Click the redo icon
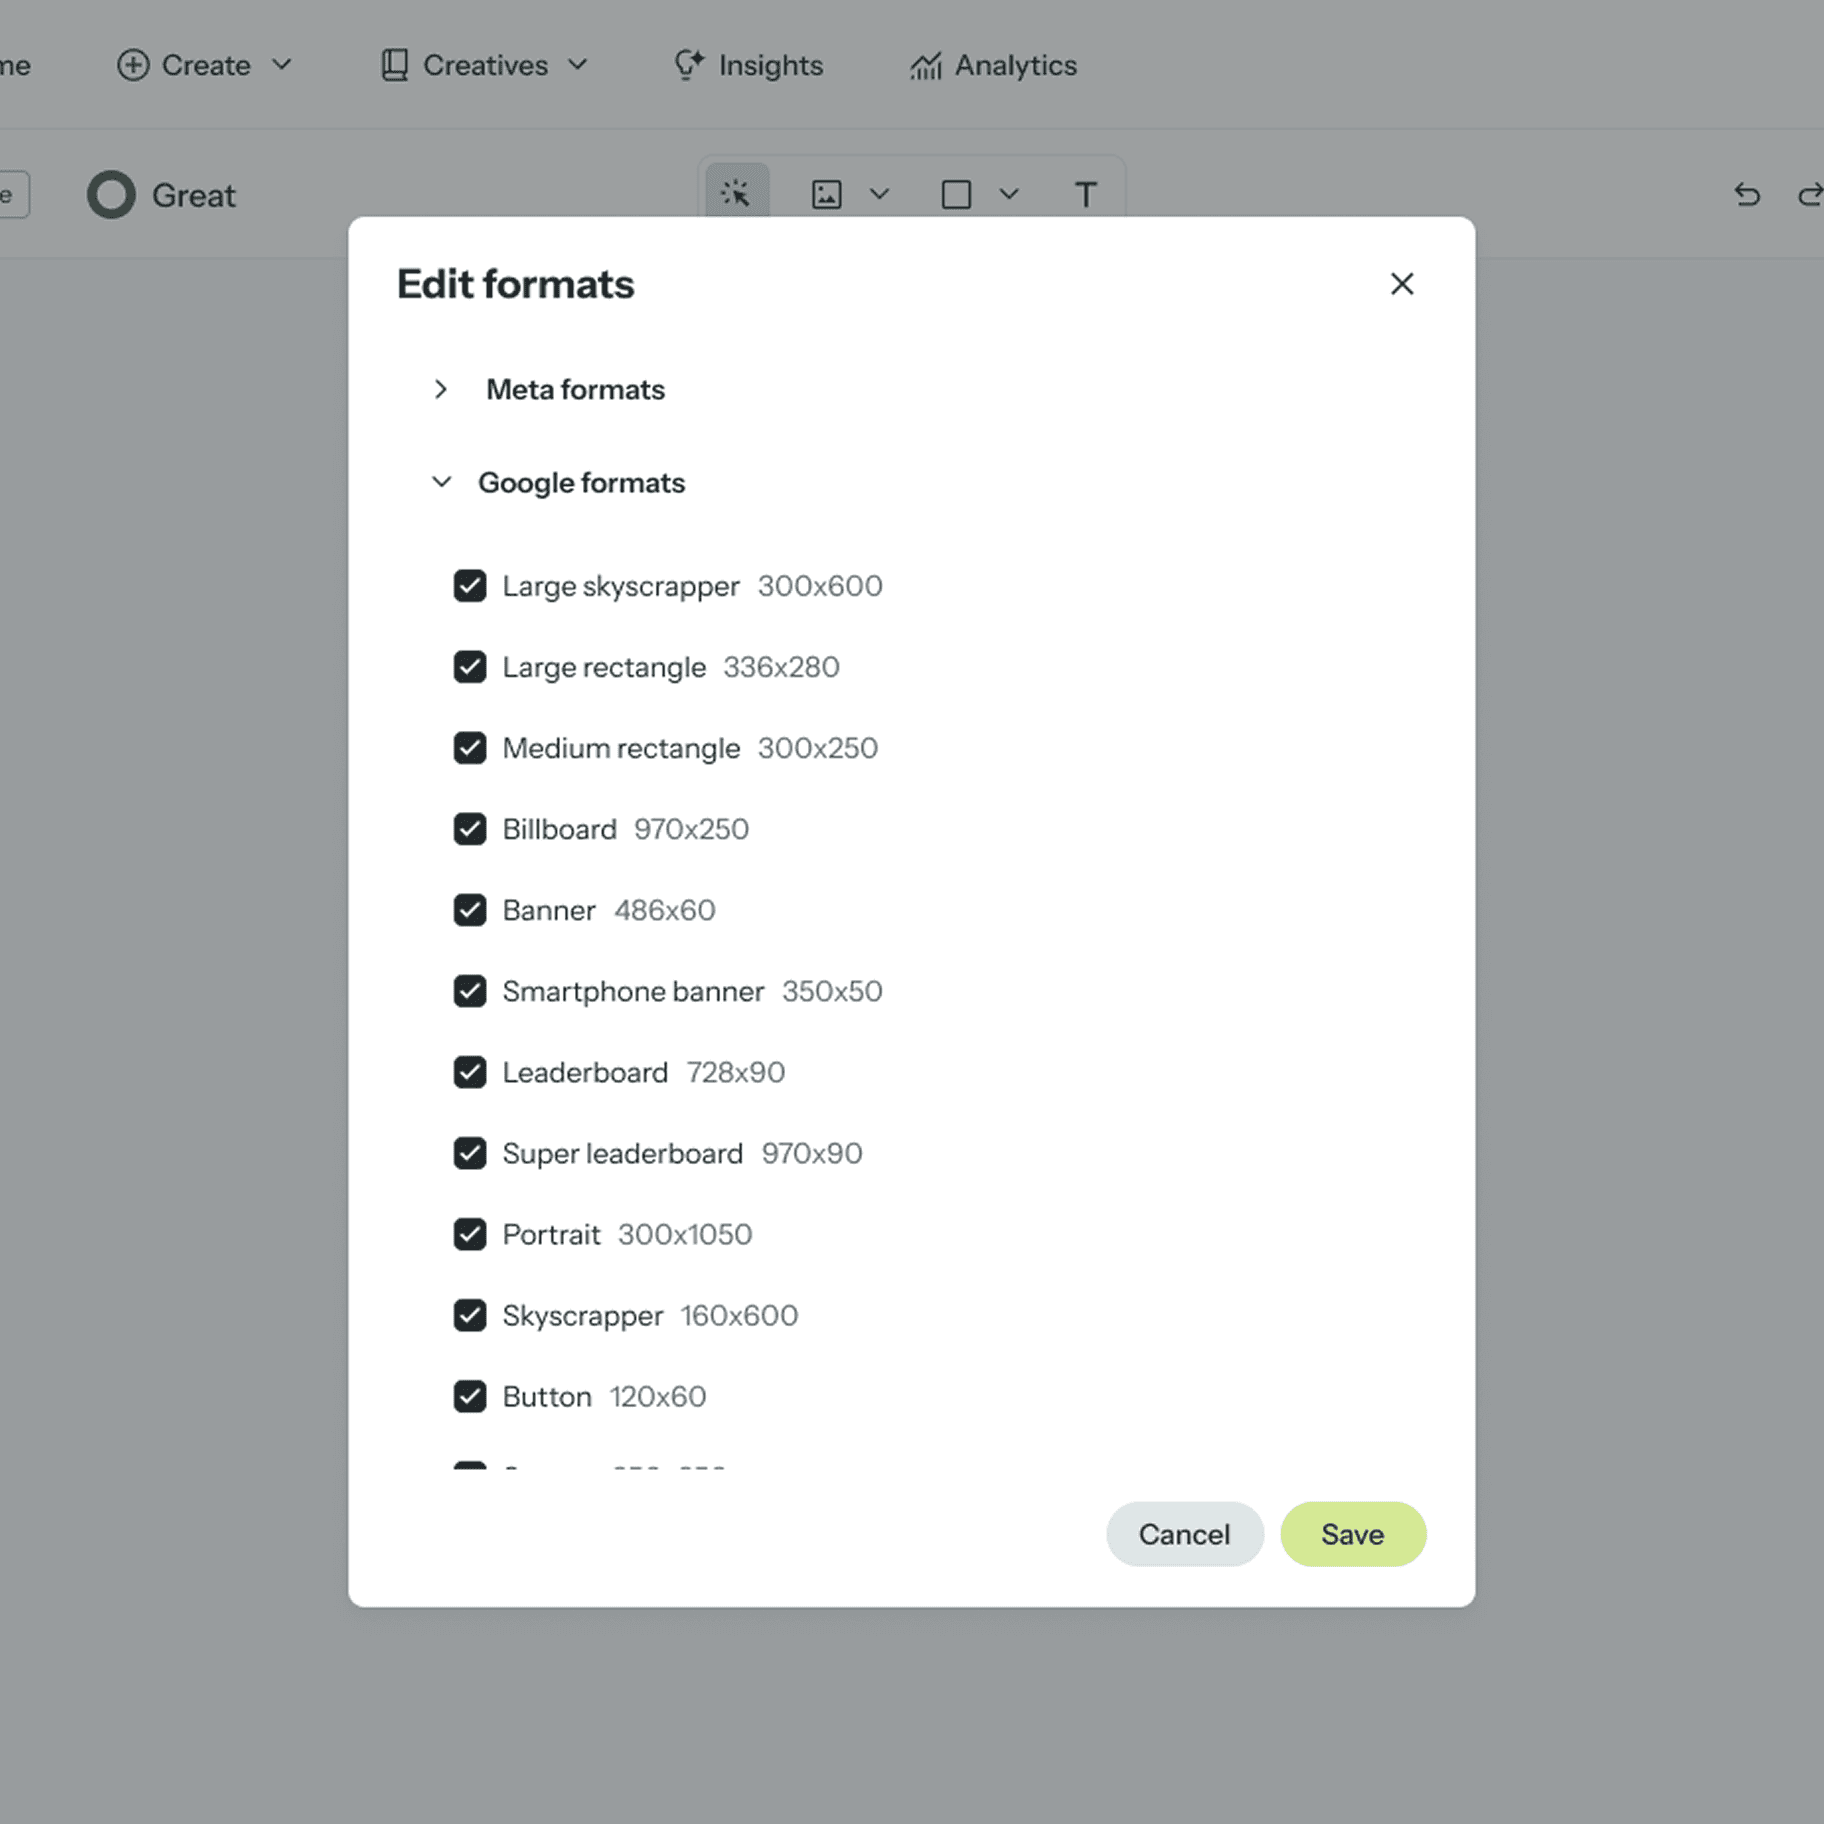 [x=1811, y=195]
